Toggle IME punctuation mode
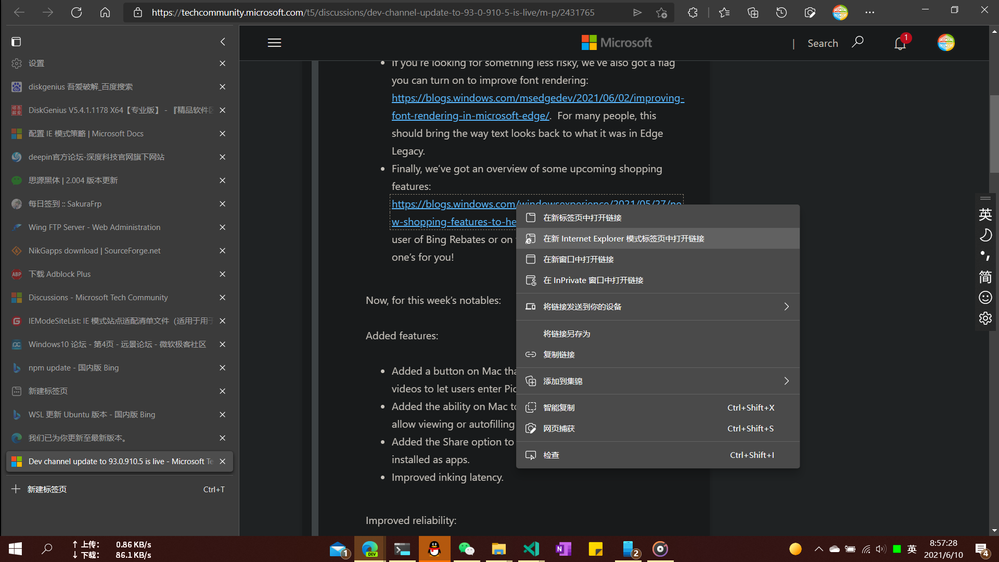Screen dimensions: 999x562 [x=985, y=256]
